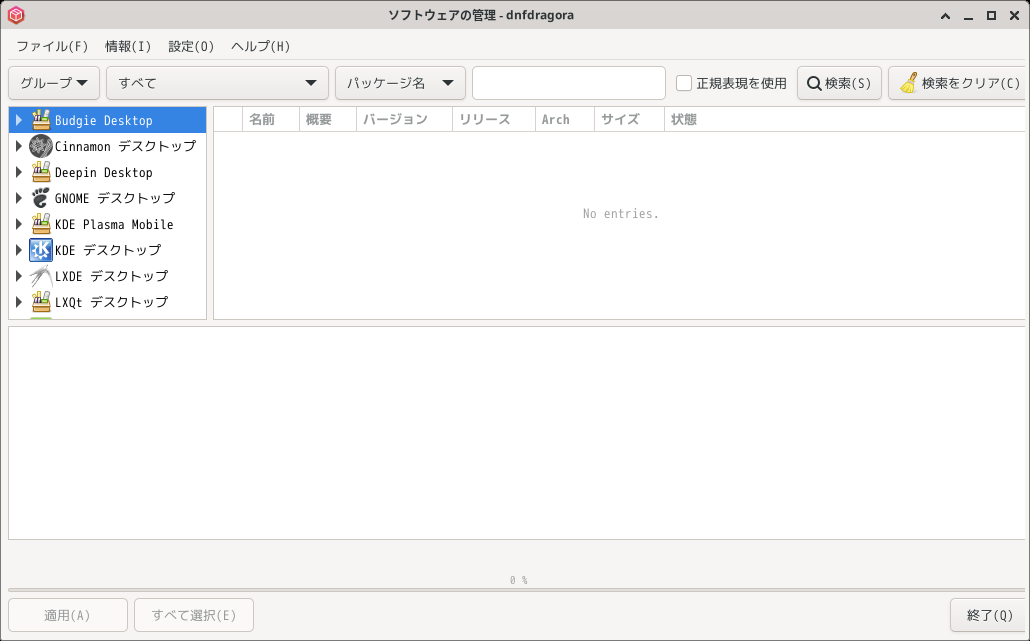Click the LXDE デスクトップ bird icon
Viewport: 1030px width, 641px height.
tap(41, 276)
